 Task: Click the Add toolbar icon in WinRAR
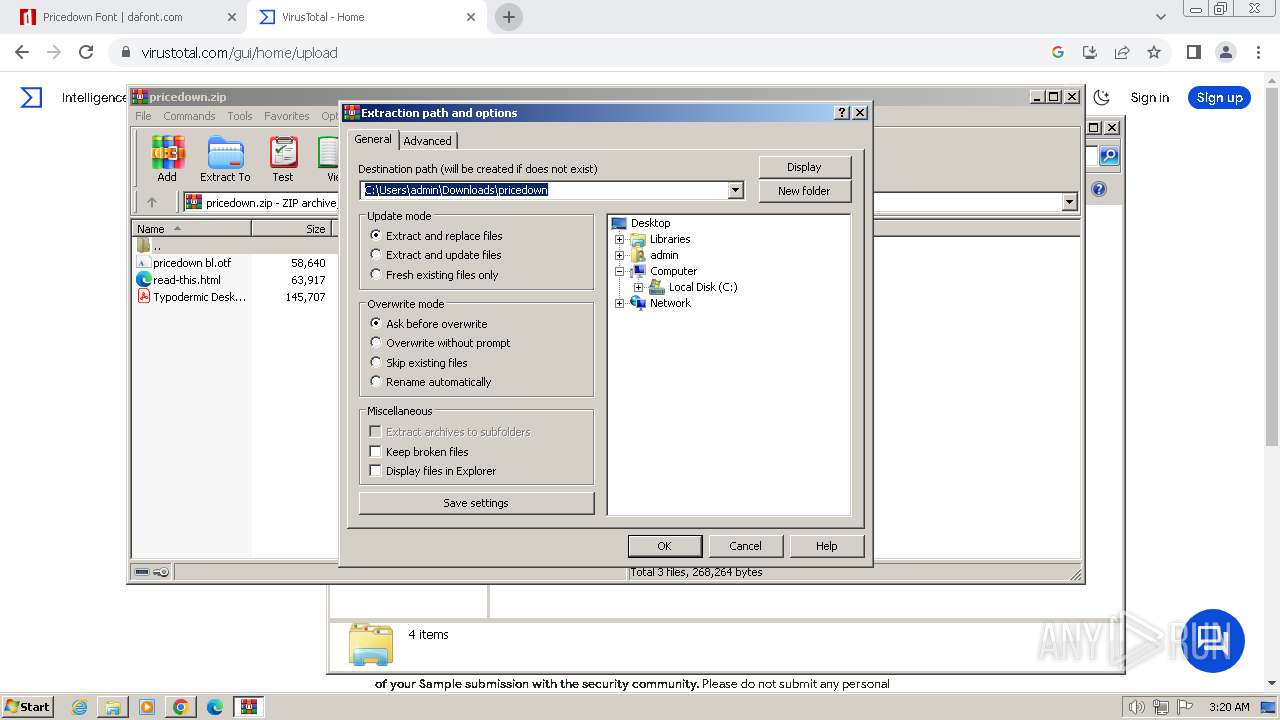[167, 159]
